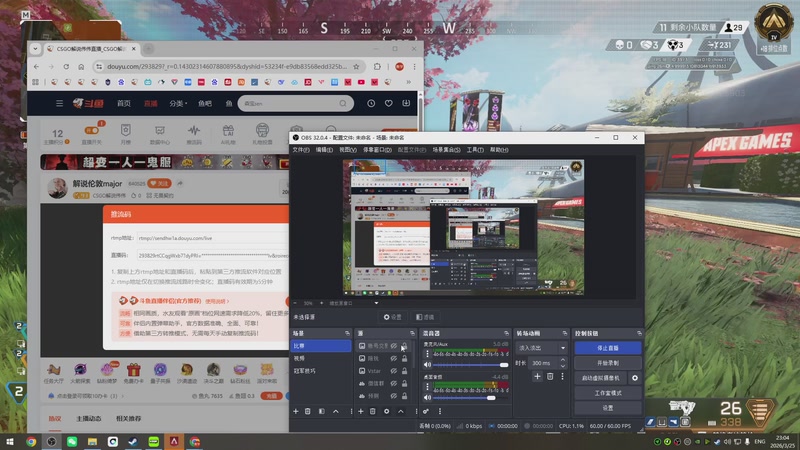800x450 pixels.
Task: Open Chrome extensions puzzle icon
Action: [x=377, y=66]
